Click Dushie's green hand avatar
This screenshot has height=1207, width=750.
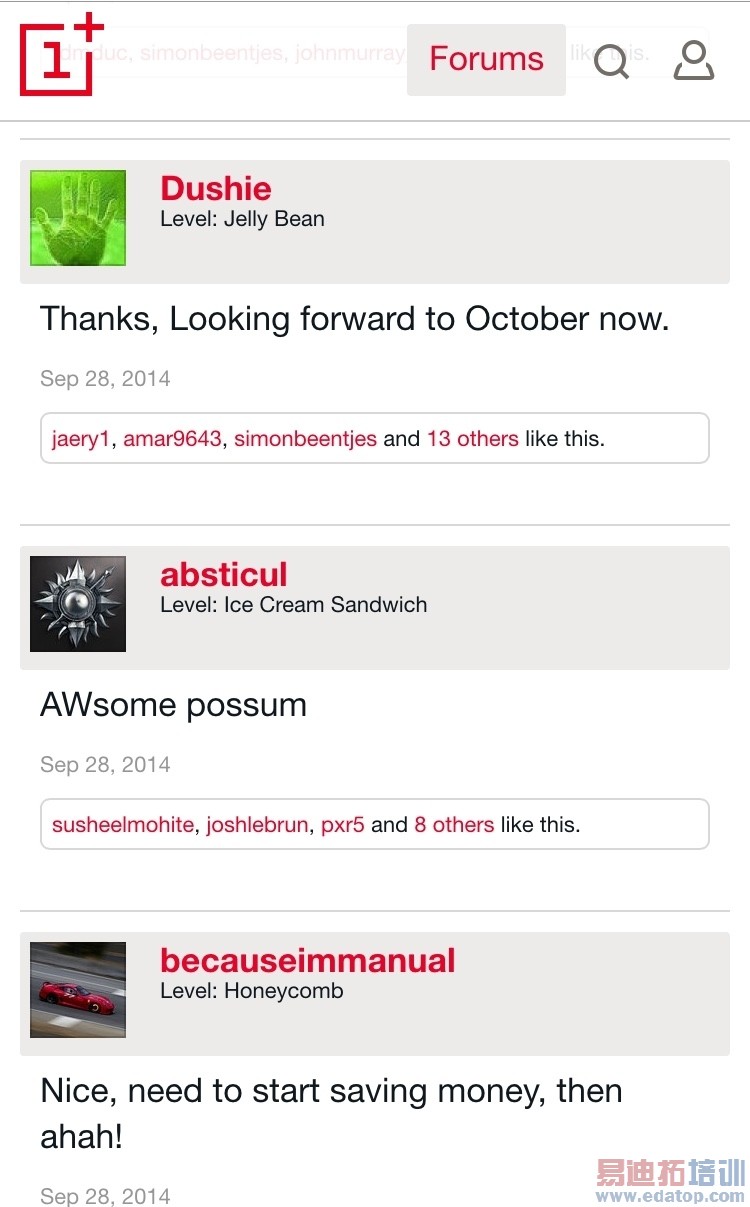click(78, 218)
